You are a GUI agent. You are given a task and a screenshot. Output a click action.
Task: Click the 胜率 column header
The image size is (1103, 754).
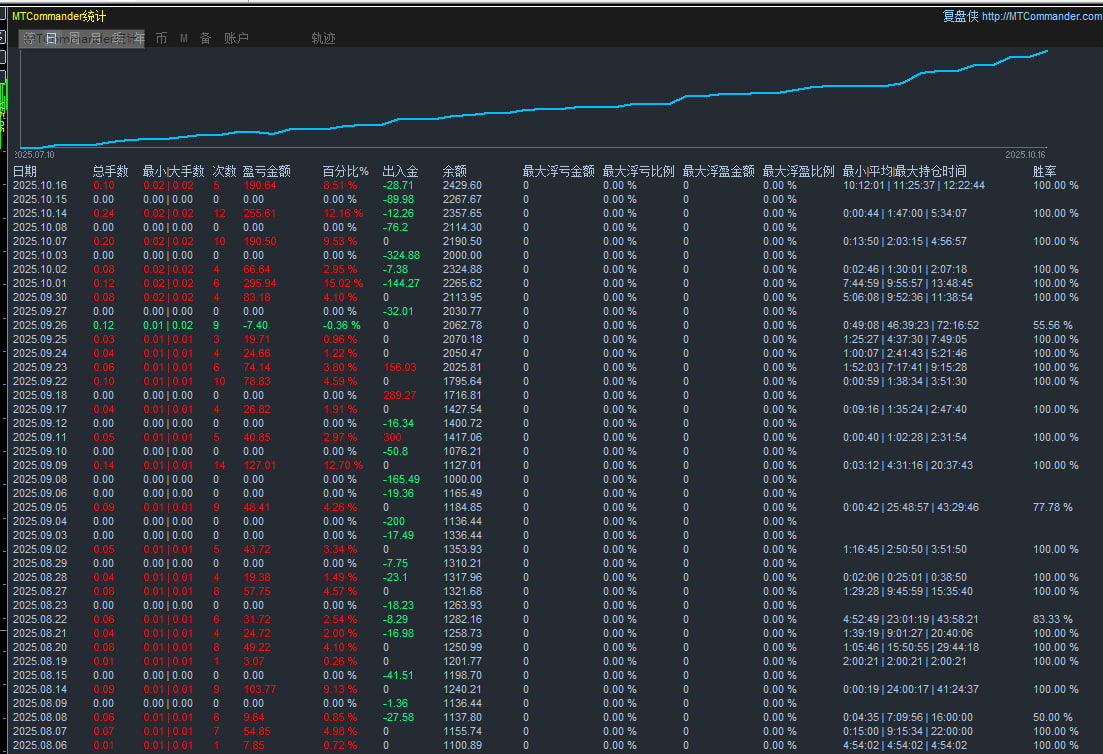(x=1044, y=171)
